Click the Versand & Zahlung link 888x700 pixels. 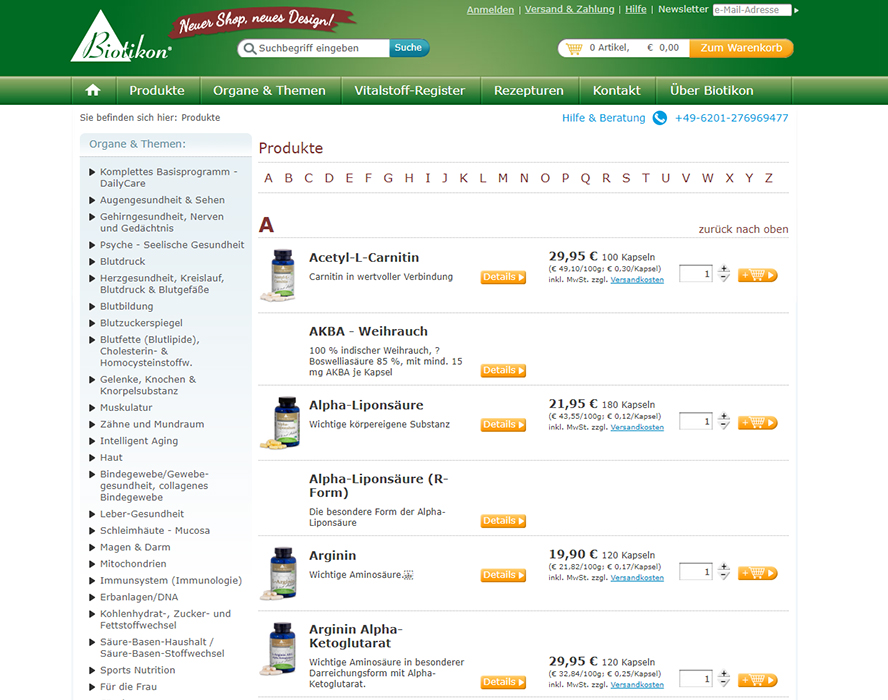pos(569,9)
